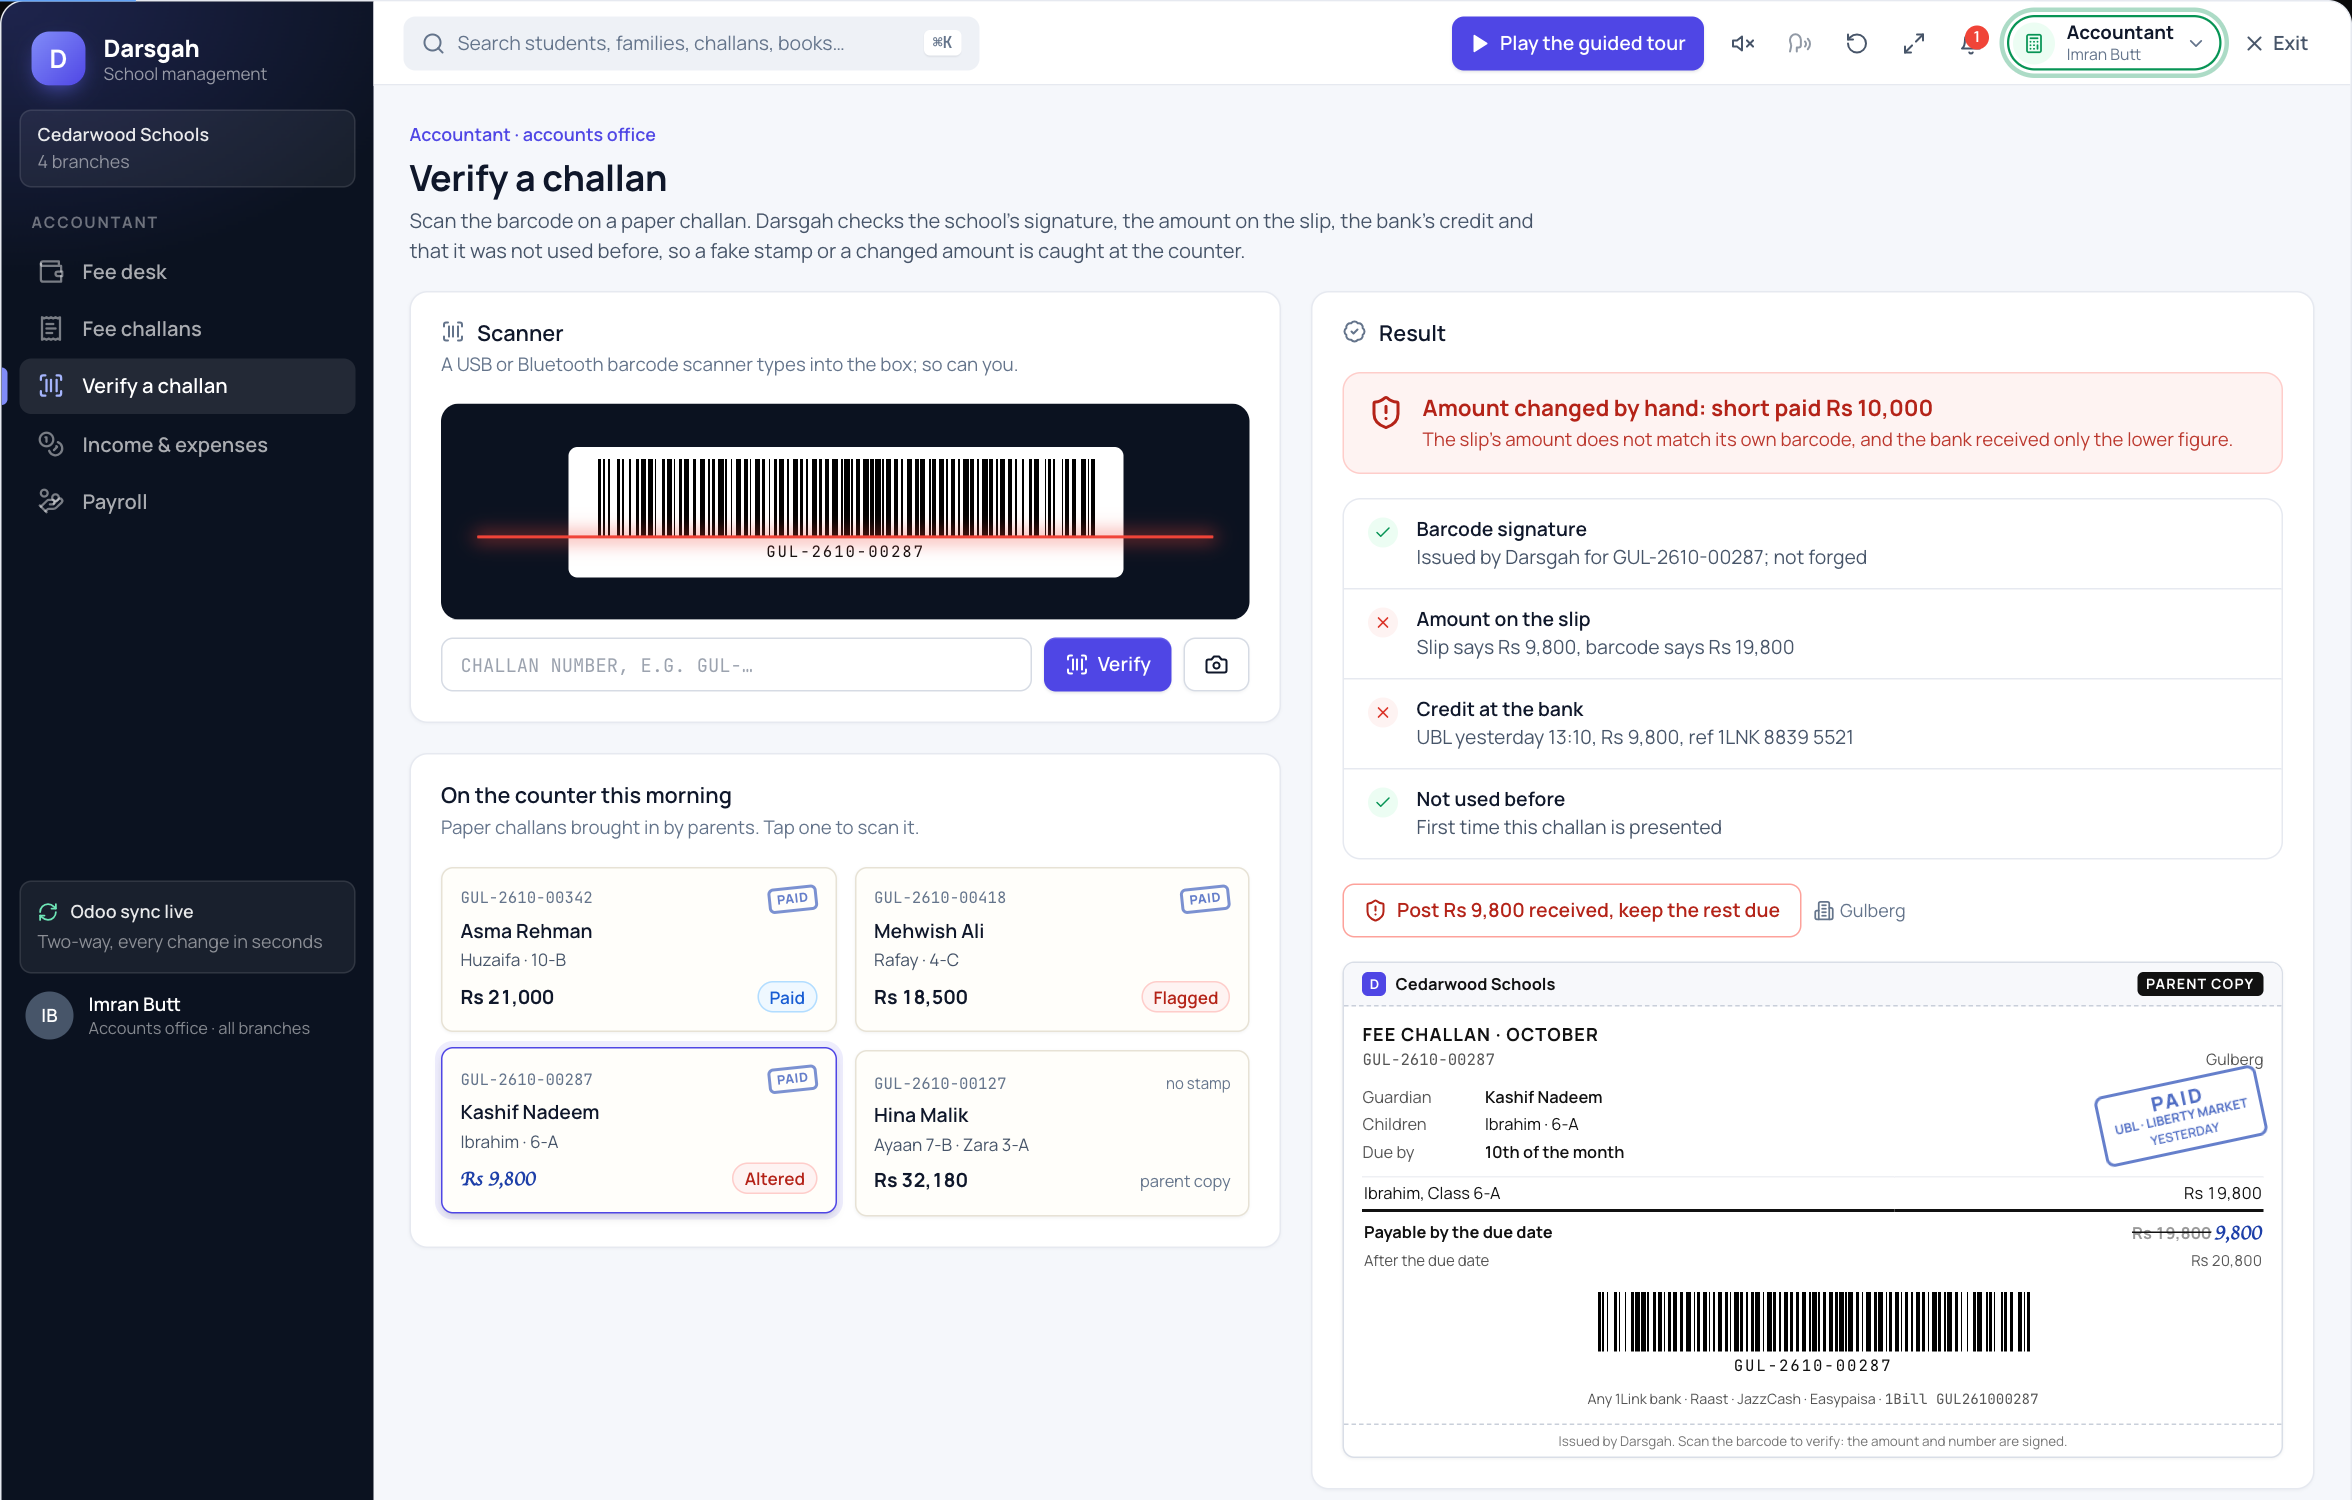Navigate to Payroll
The width and height of the screenshot is (2352, 1500).
coord(187,502)
